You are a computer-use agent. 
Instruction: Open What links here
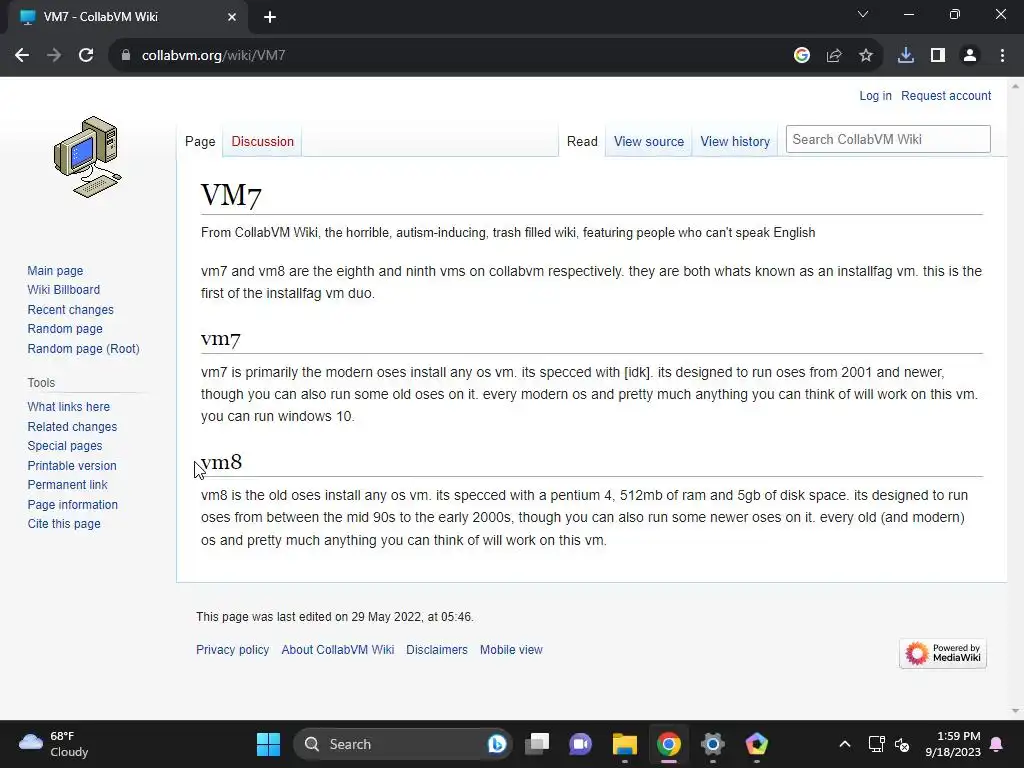click(69, 407)
